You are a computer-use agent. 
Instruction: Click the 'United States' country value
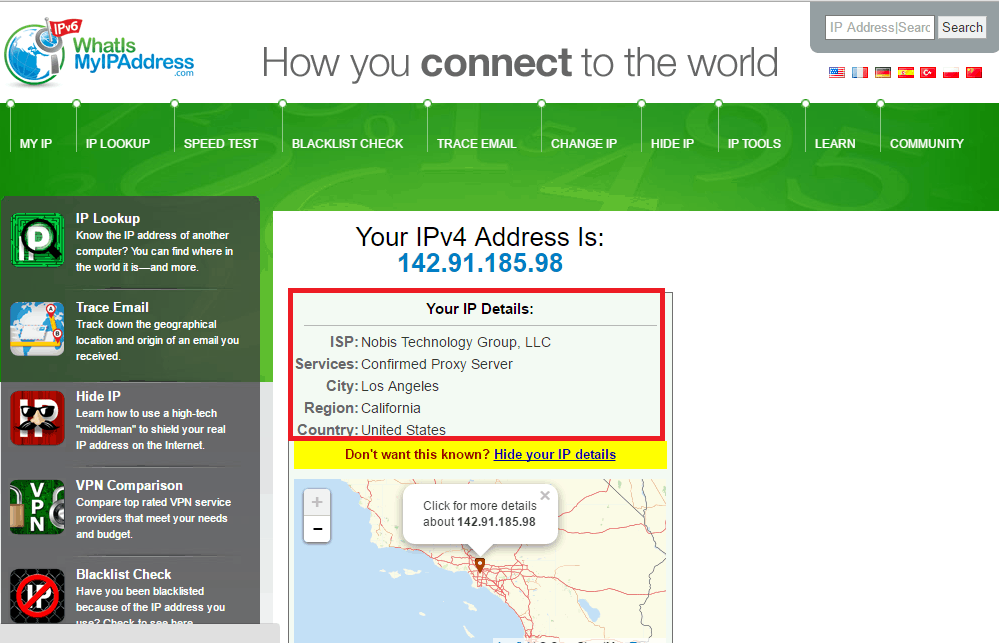click(403, 430)
